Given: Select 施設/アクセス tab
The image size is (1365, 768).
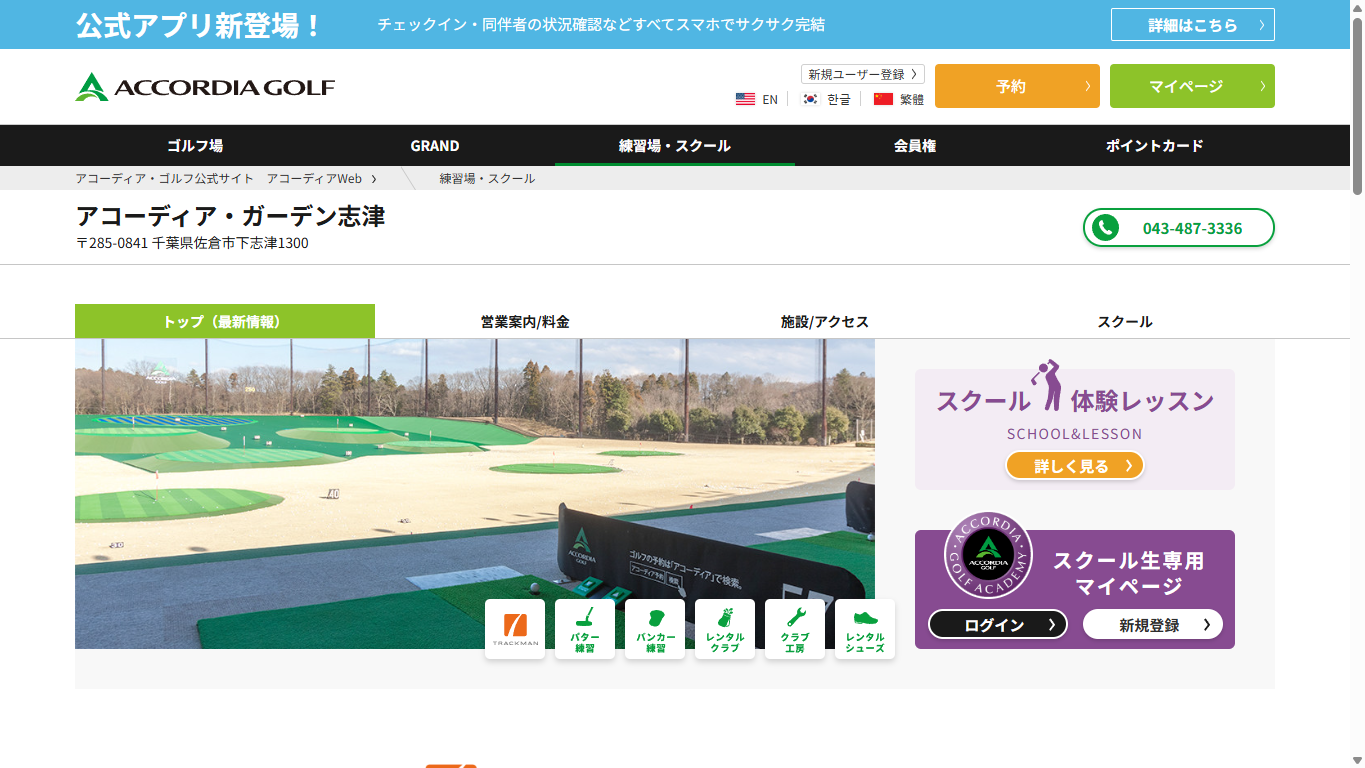Looking at the screenshot, I should (825, 321).
